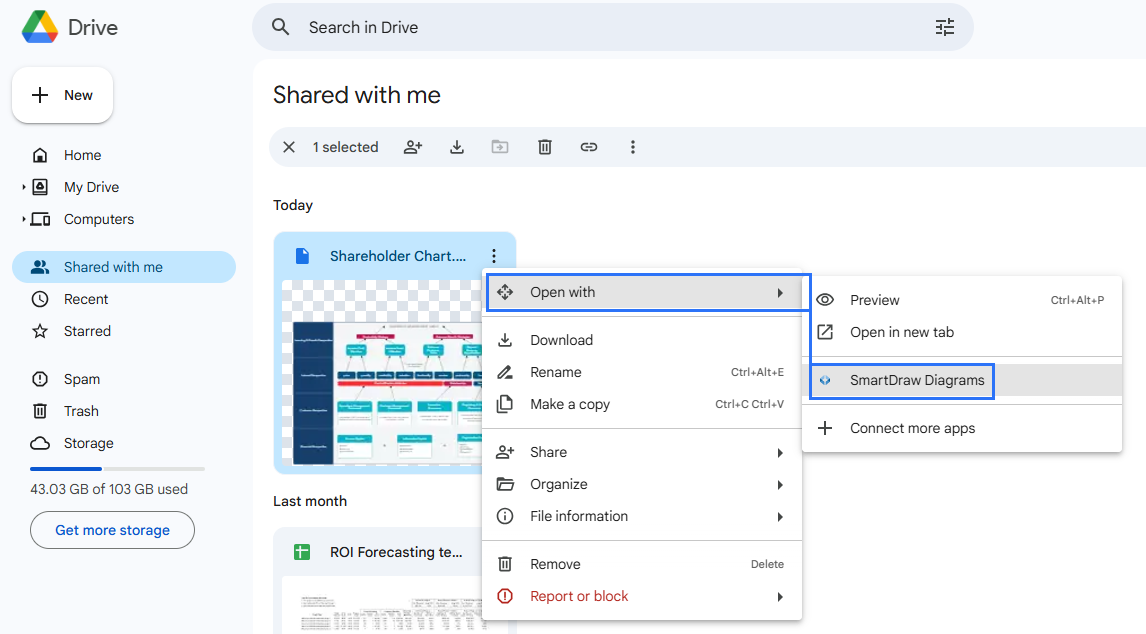Click the Get more storage button
Viewport: 1146px width, 634px height.
112,530
